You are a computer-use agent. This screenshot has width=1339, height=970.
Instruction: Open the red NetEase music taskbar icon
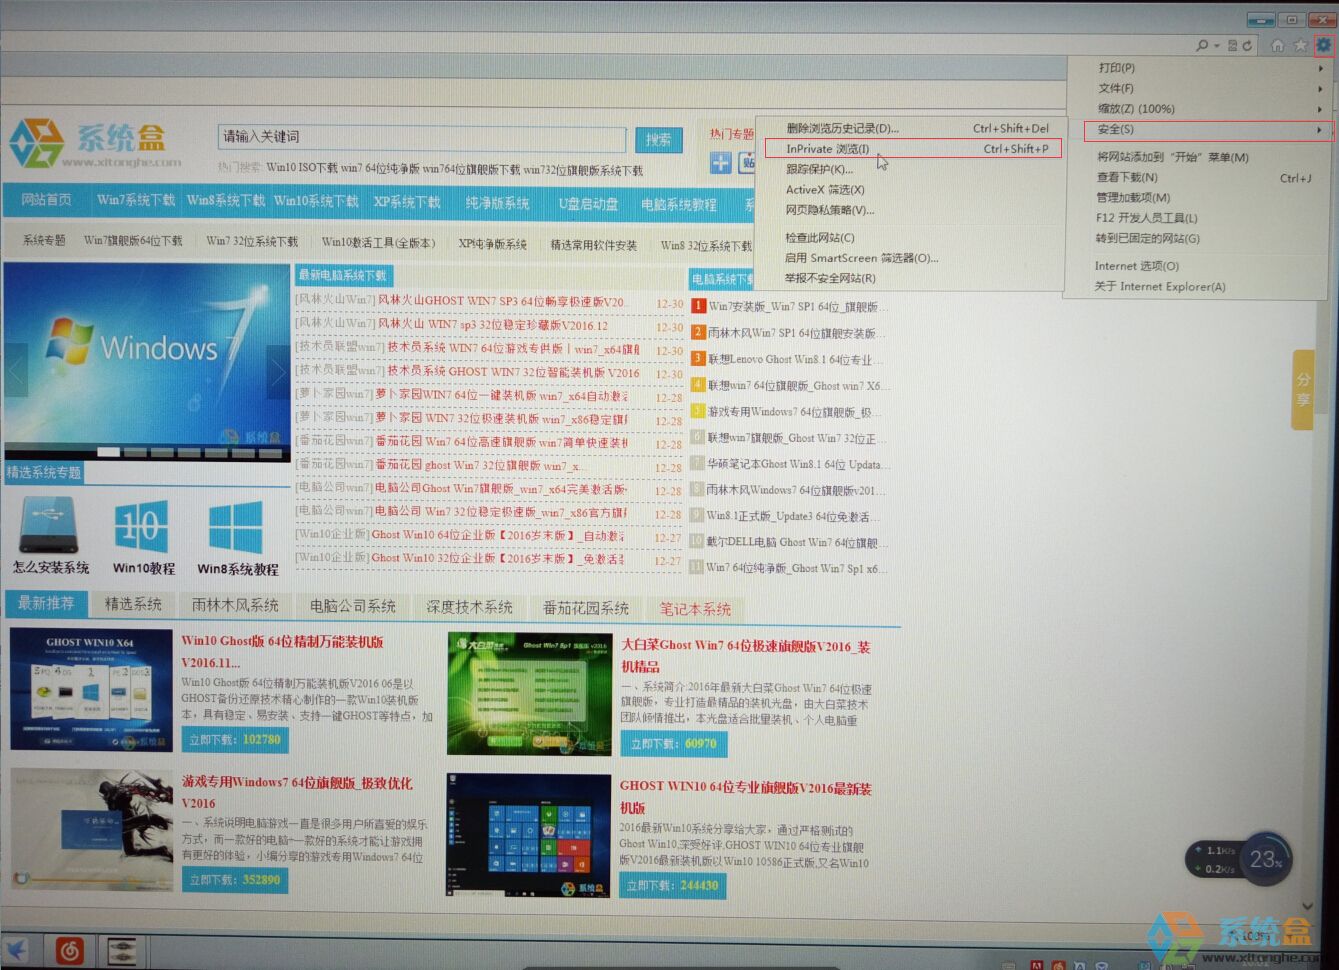click(x=69, y=950)
